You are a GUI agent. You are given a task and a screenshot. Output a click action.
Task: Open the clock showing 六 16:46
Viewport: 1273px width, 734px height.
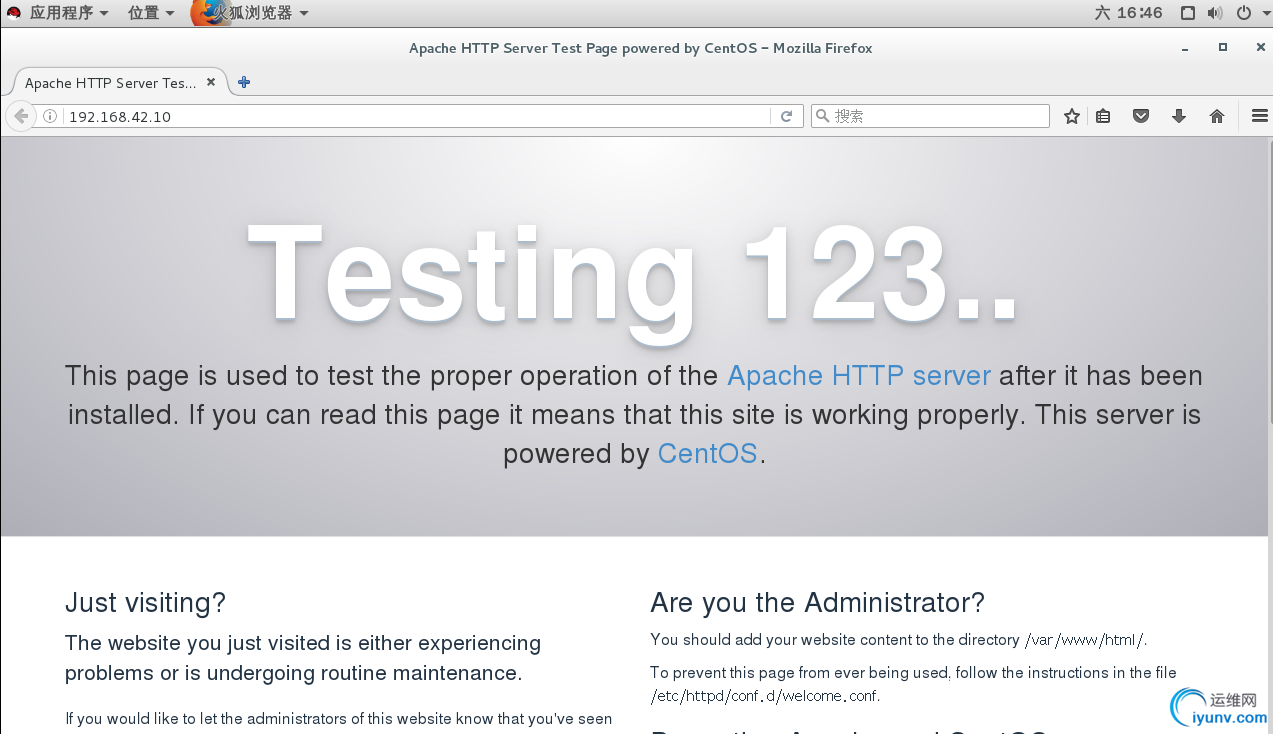1128,13
